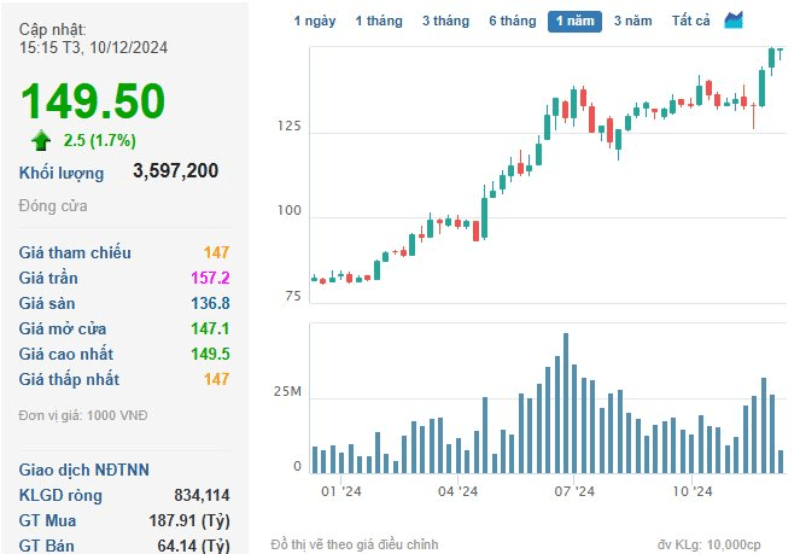Show the 6 tháng chart range
This screenshot has width=800, height=560.
pos(512,21)
